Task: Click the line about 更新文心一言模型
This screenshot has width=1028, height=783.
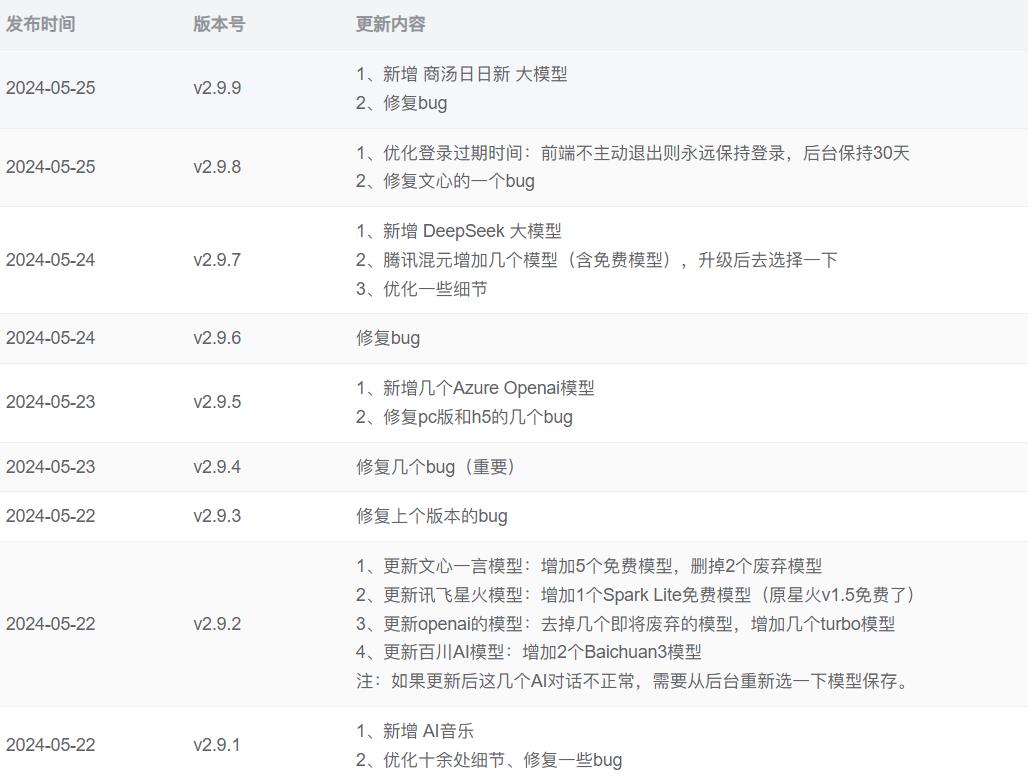Action: [589, 566]
